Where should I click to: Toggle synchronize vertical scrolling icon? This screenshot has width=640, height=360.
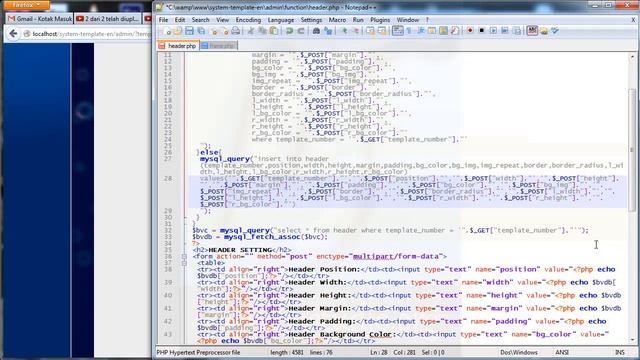(x=371, y=31)
